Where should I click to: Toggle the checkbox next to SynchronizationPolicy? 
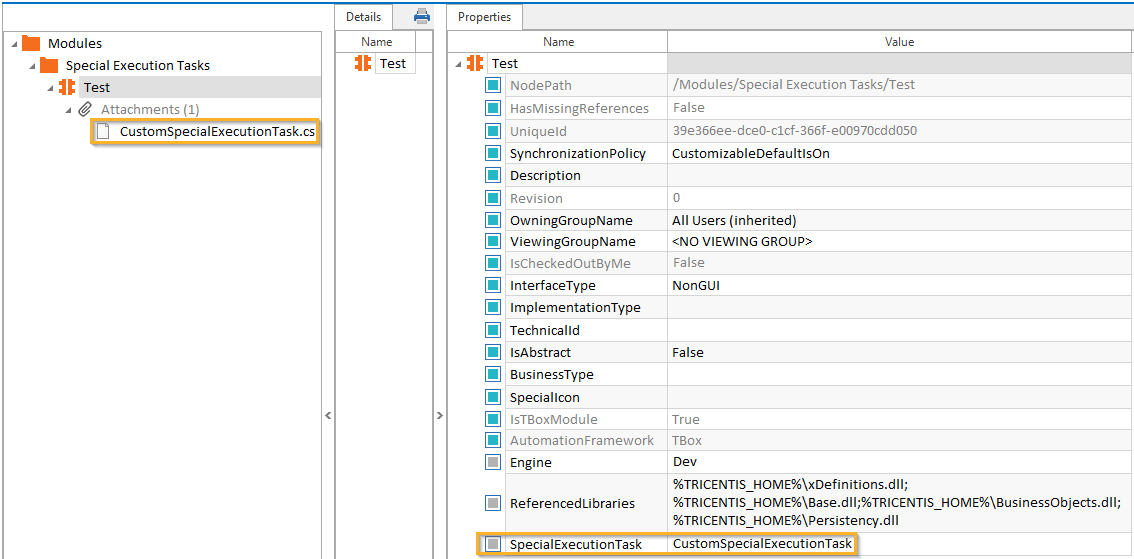pos(493,153)
